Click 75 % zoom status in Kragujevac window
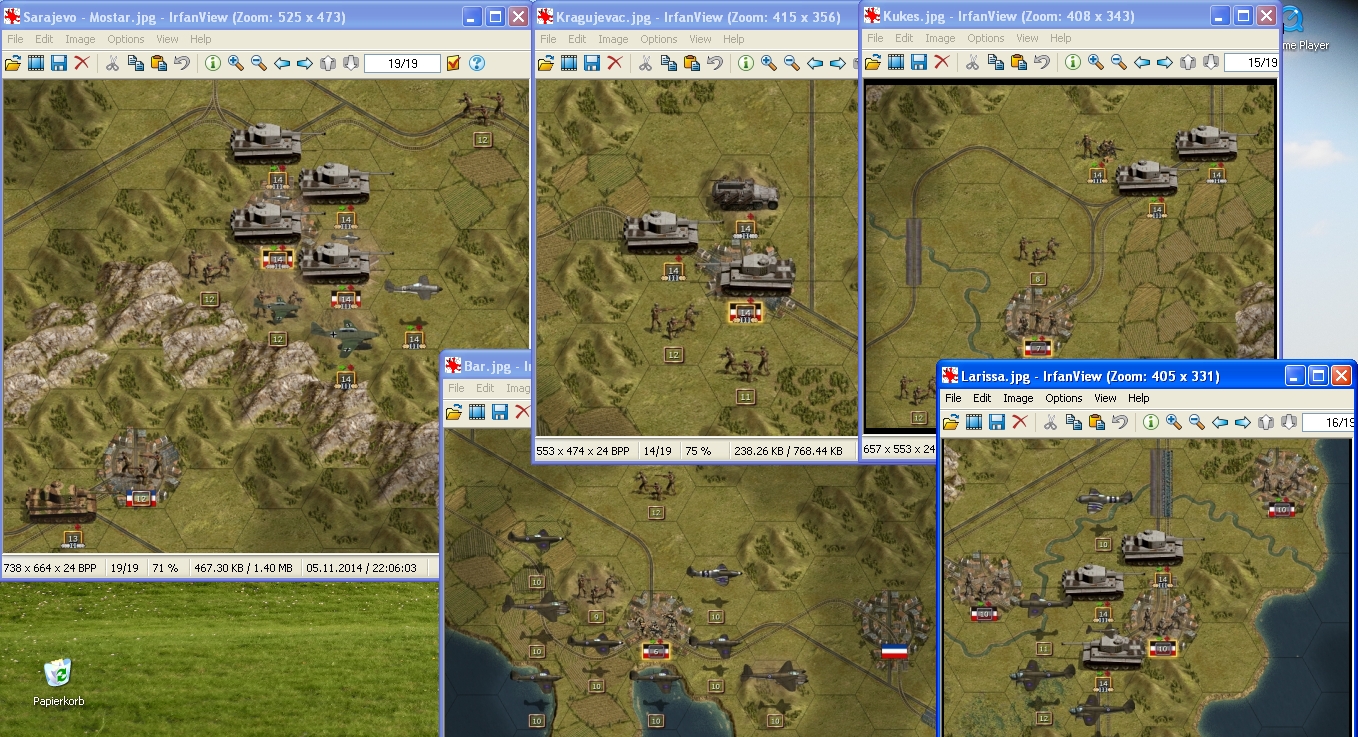Image resolution: width=1358 pixels, height=737 pixels. 698,451
